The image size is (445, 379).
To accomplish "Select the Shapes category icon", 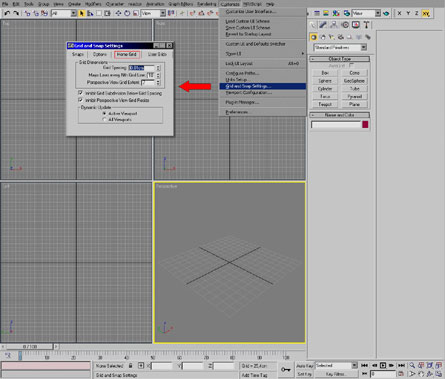I will pyautogui.click(x=323, y=37).
